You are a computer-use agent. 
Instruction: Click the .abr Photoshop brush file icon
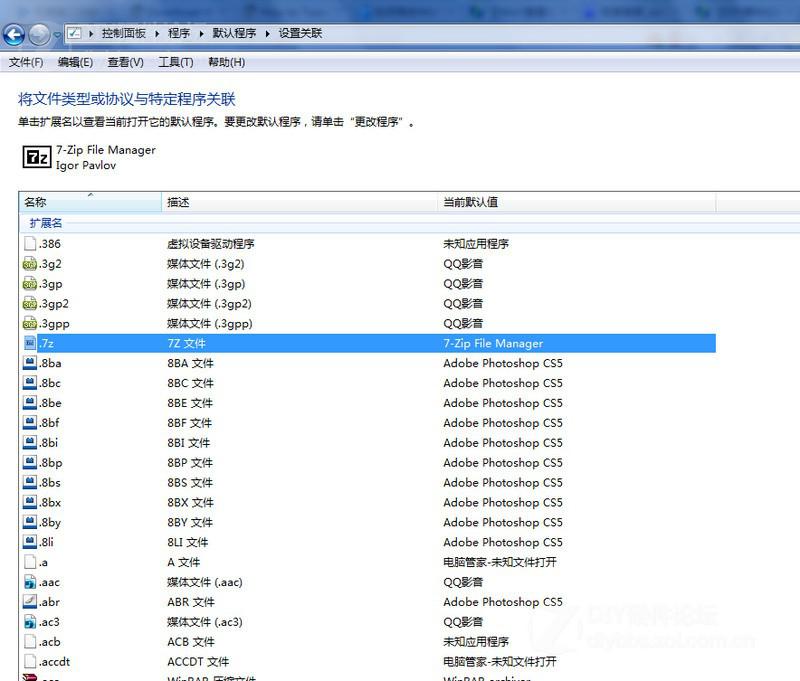point(30,602)
